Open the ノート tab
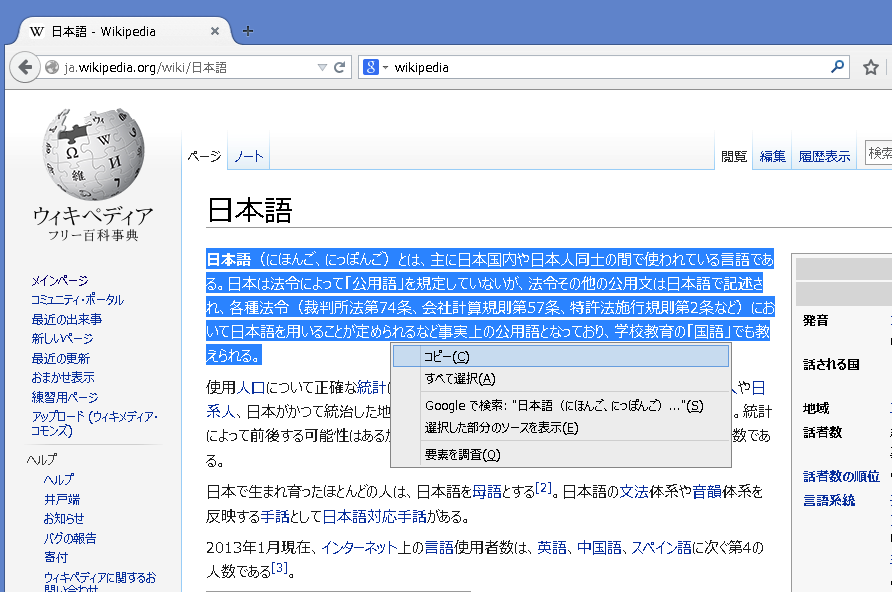The width and height of the screenshot is (892, 592). coord(249,156)
